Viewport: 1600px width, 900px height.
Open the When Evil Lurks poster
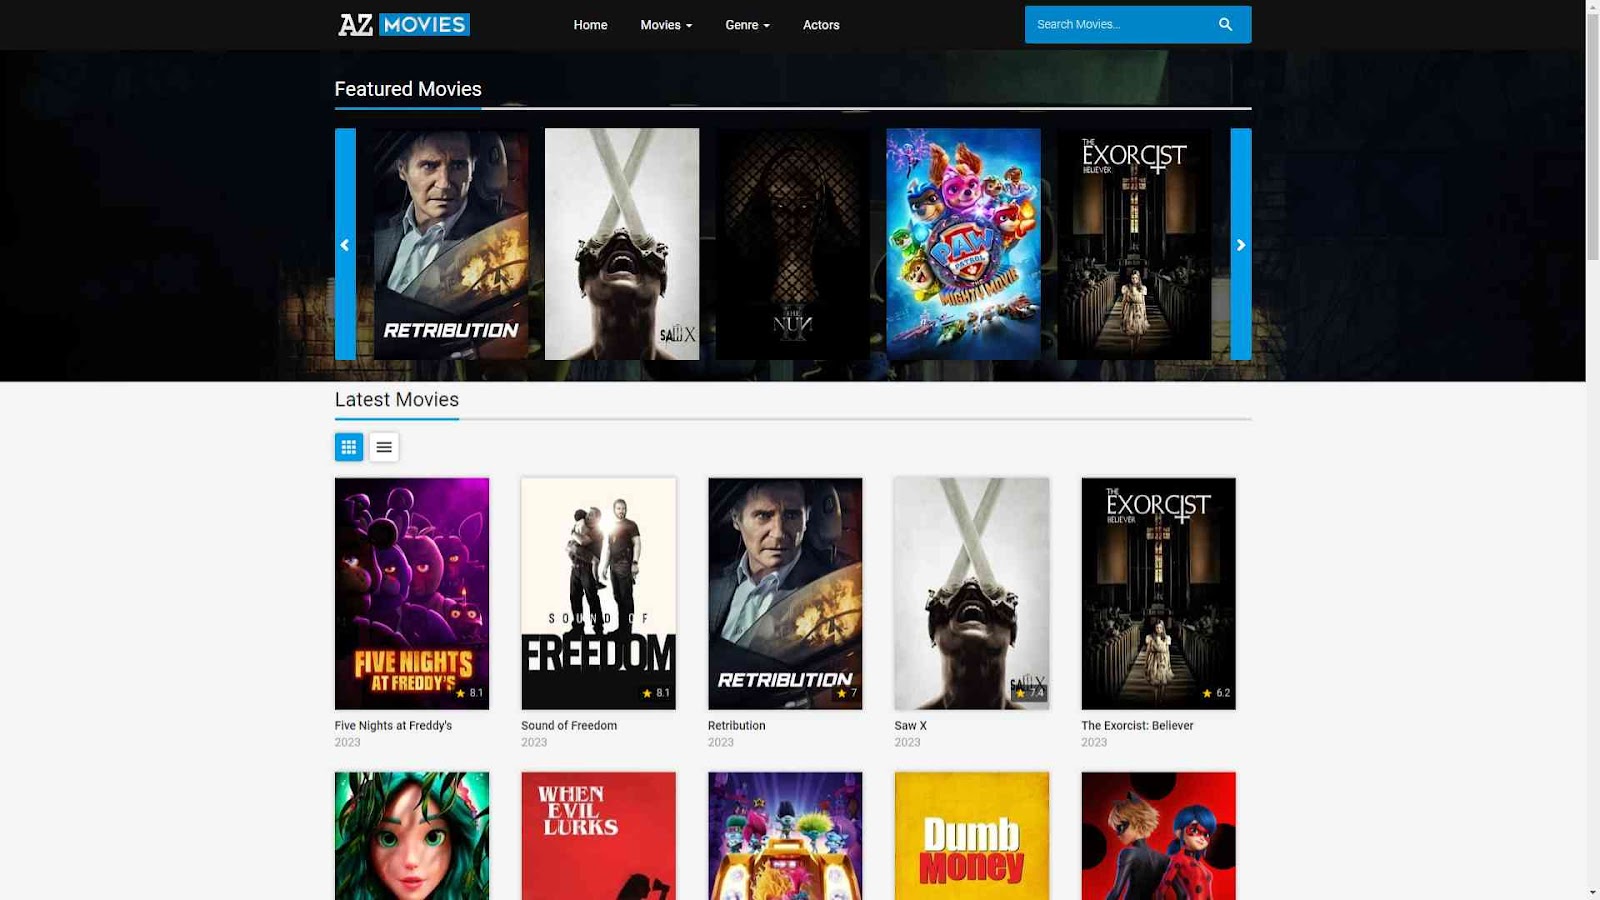point(598,836)
